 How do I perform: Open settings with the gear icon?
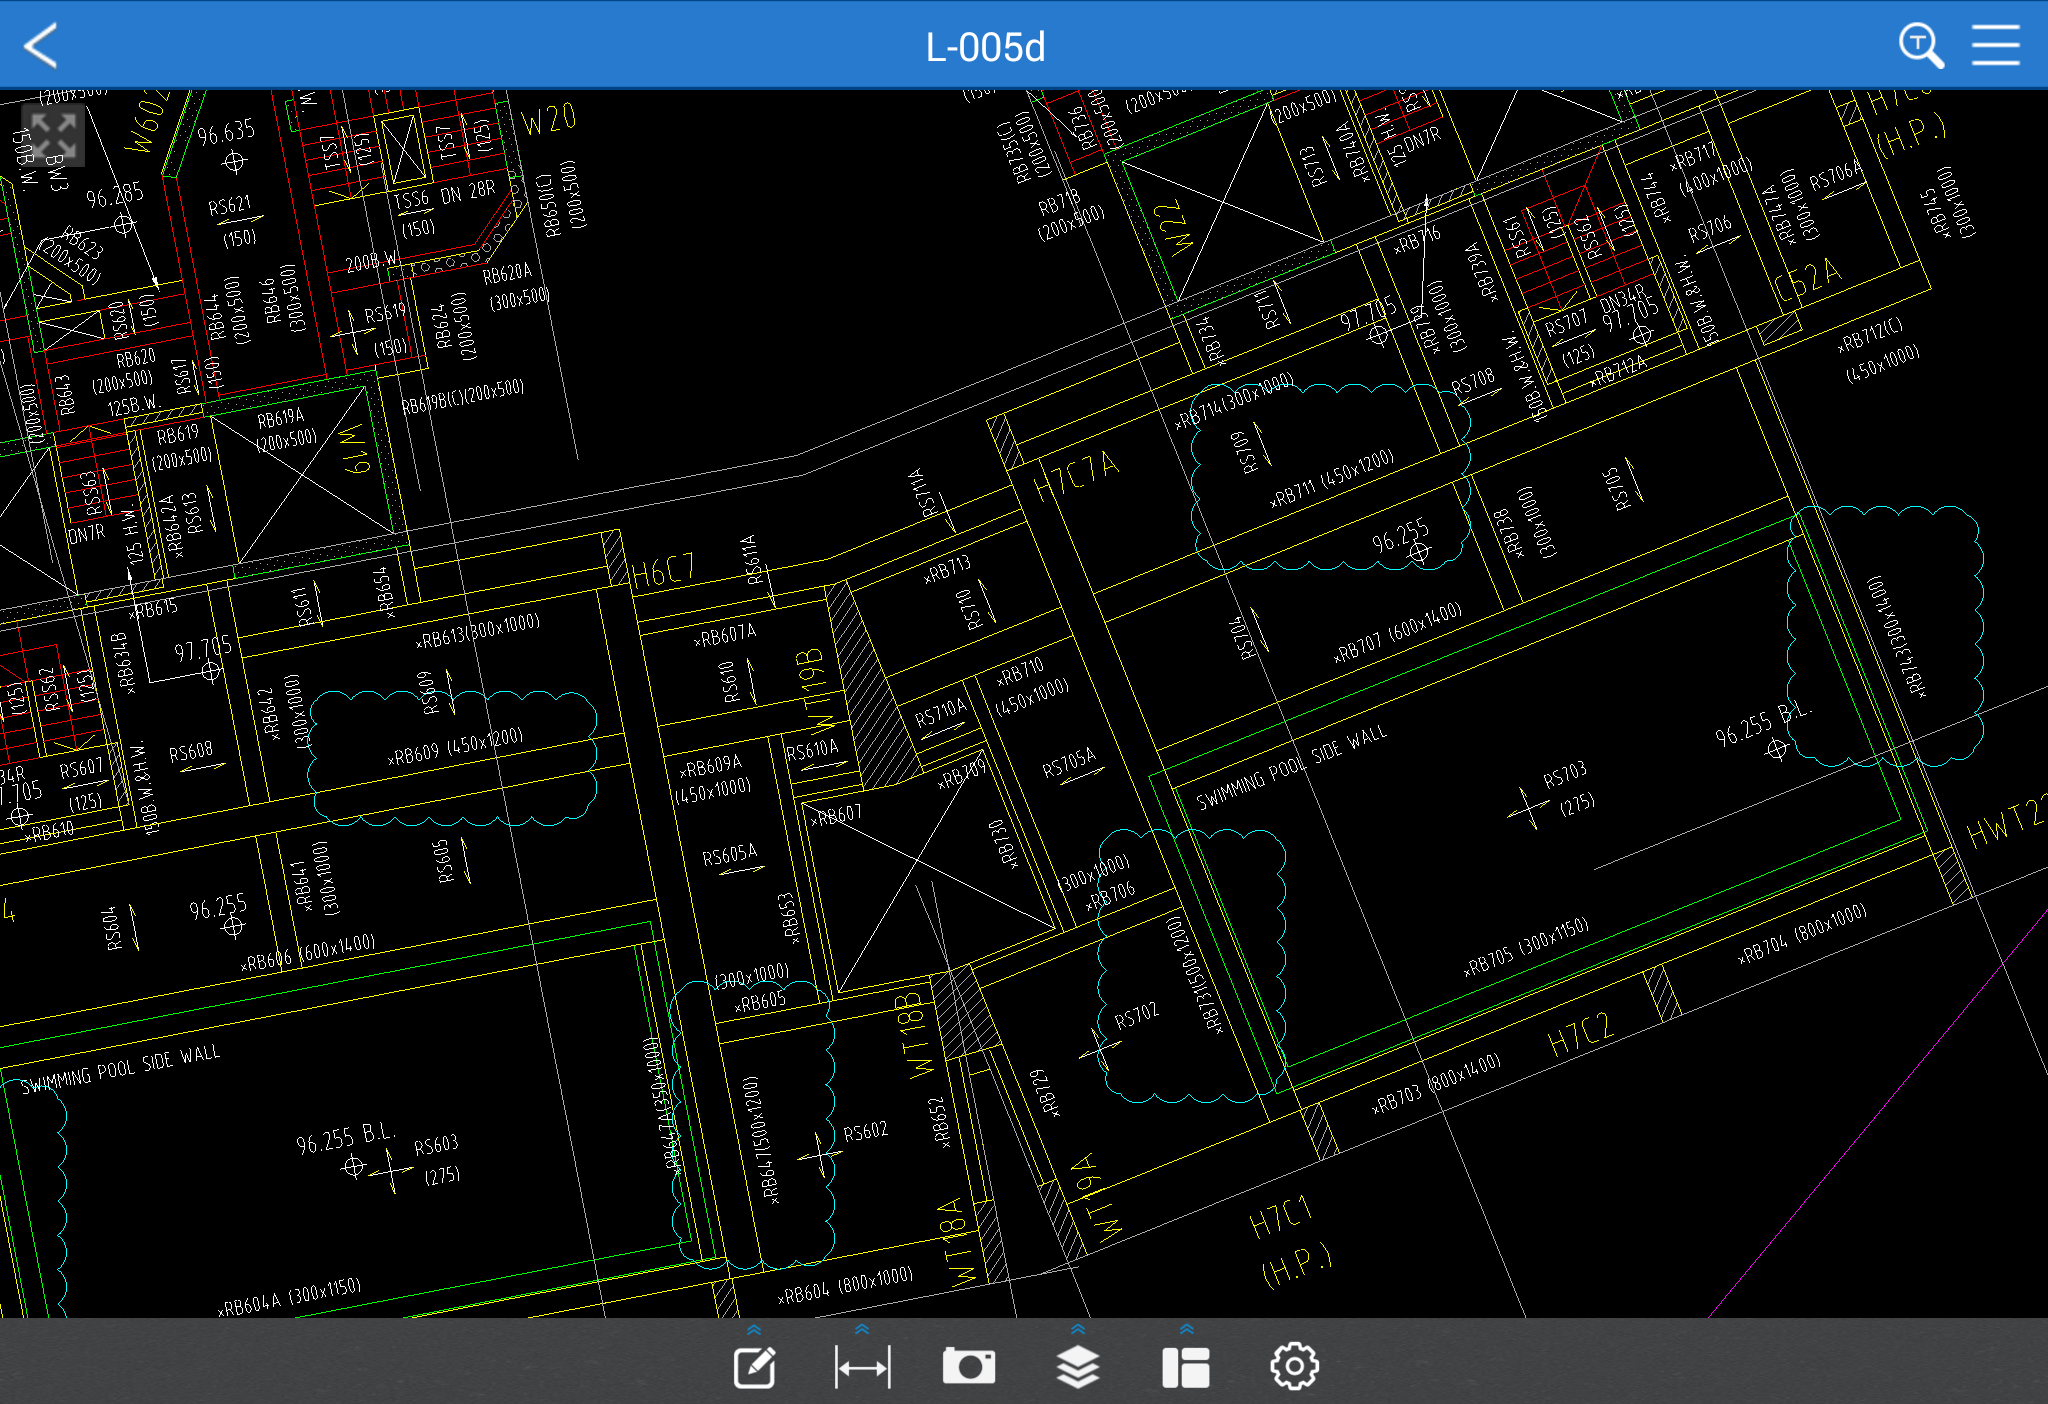point(1294,1367)
